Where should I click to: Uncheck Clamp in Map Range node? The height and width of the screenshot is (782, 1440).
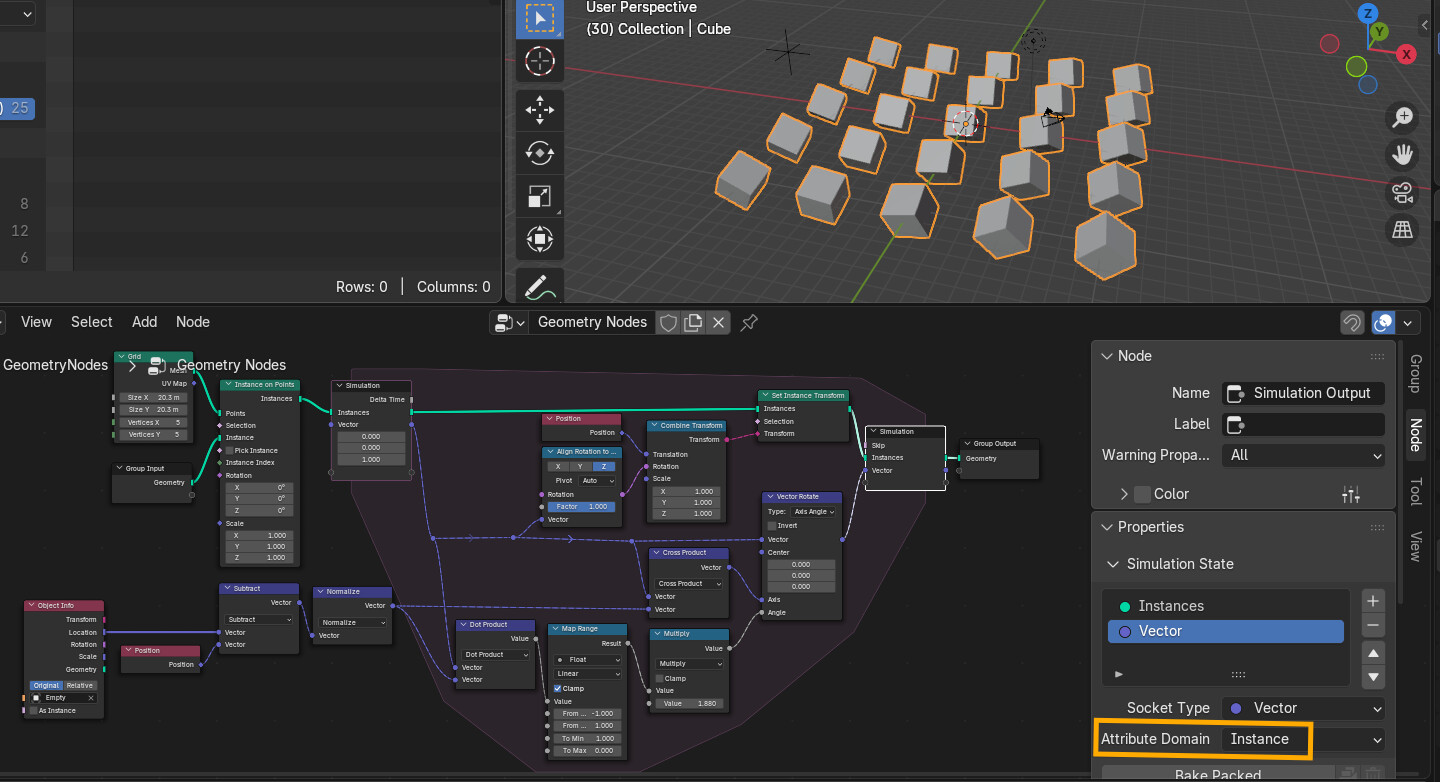point(558,689)
